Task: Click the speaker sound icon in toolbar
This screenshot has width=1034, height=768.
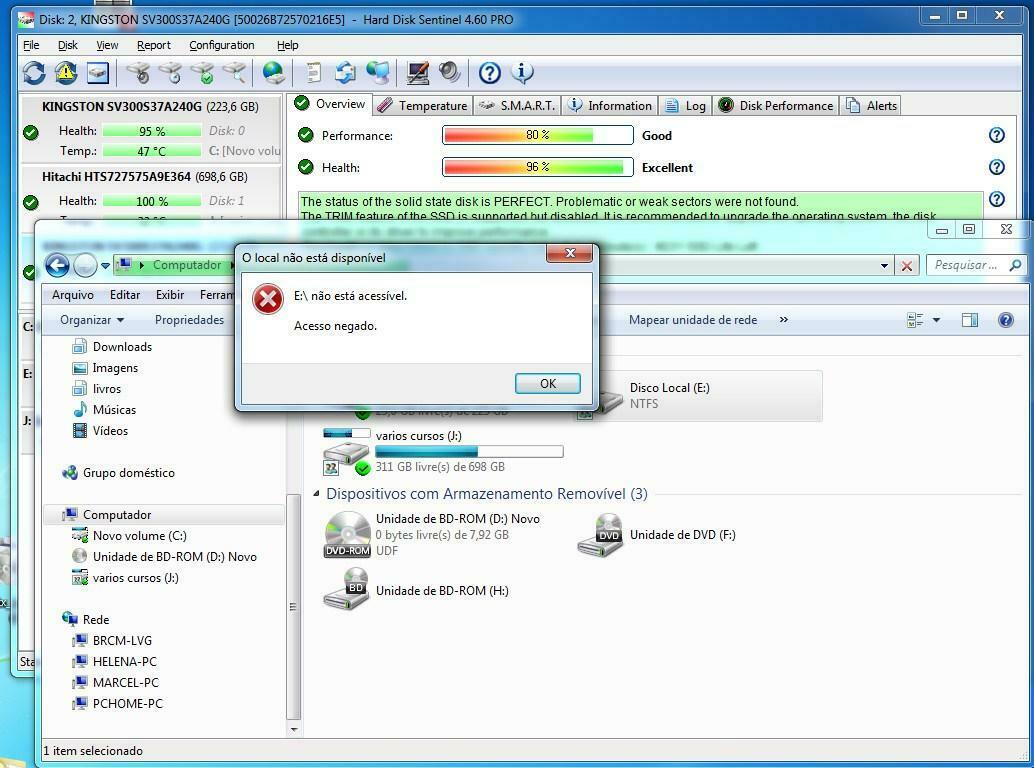Action: (x=450, y=72)
